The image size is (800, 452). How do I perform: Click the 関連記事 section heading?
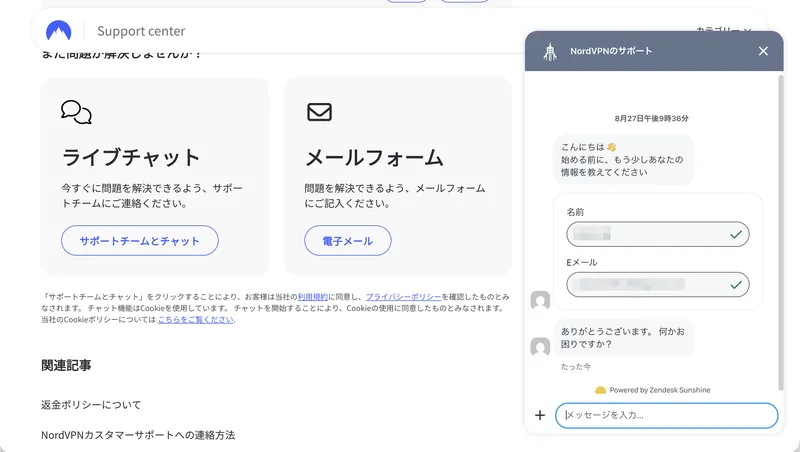pos(66,365)
